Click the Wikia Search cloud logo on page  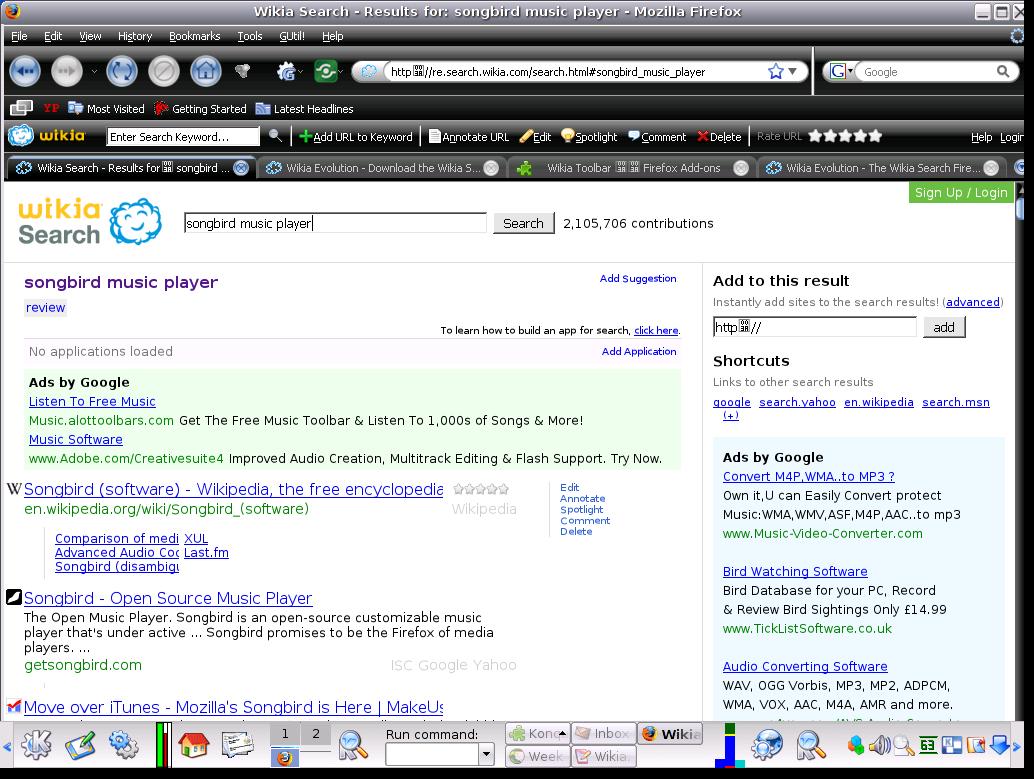[x=135, y=222]
